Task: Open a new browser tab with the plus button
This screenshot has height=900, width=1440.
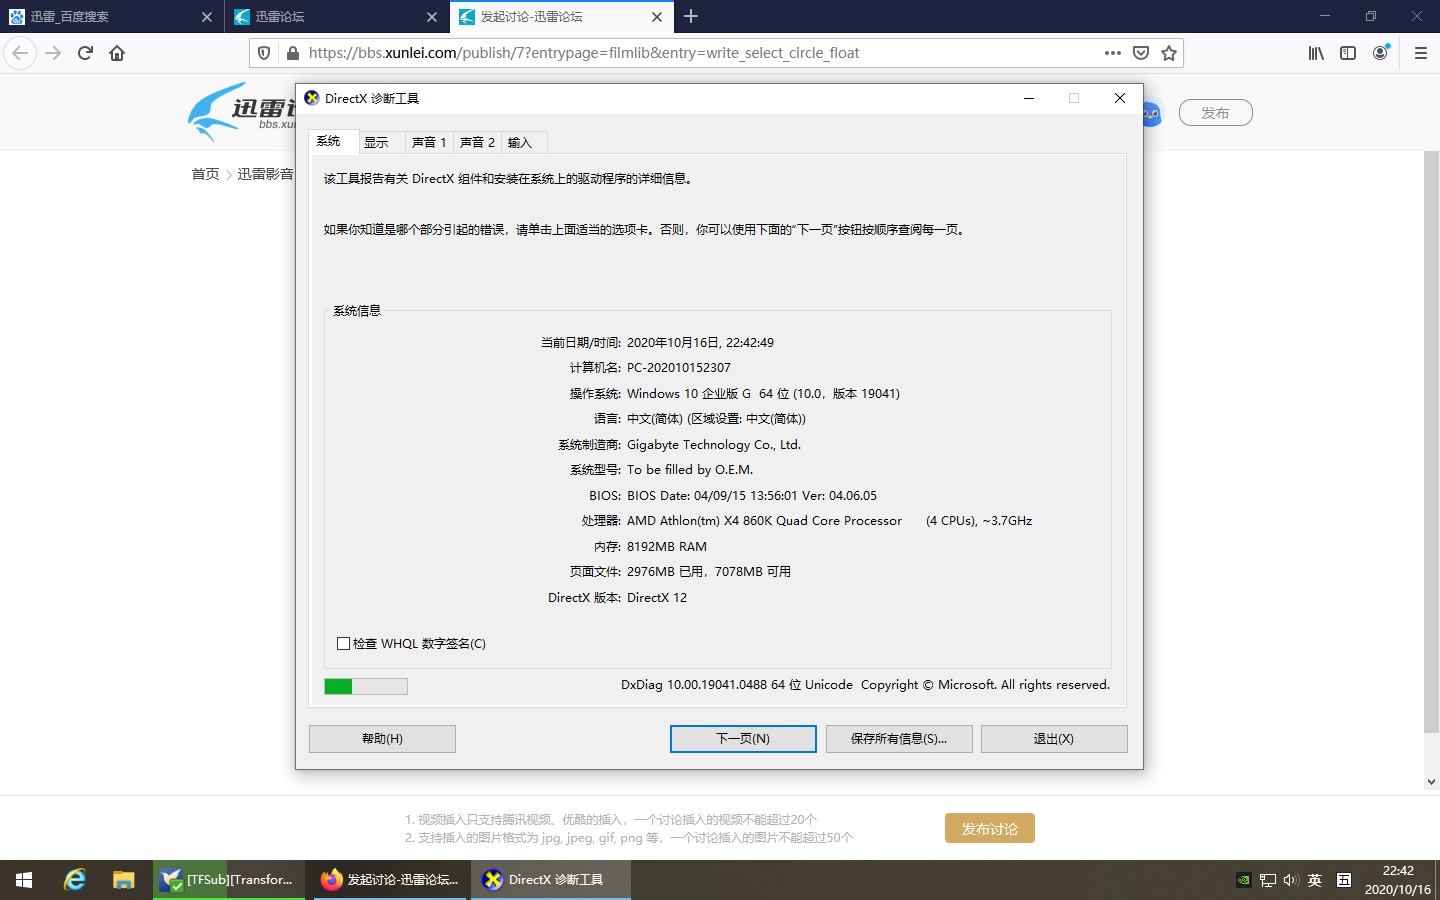Action: pyautogui.click(x=691, y=17)
